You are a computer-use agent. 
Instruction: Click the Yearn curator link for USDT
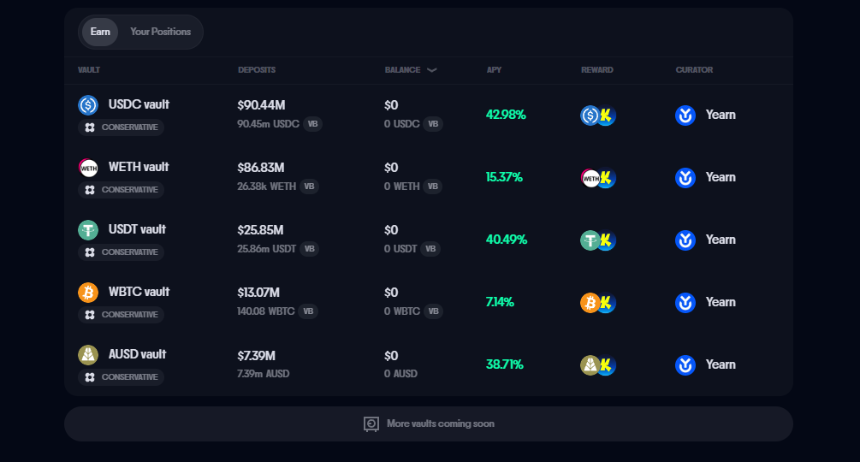tap(720, 240)
